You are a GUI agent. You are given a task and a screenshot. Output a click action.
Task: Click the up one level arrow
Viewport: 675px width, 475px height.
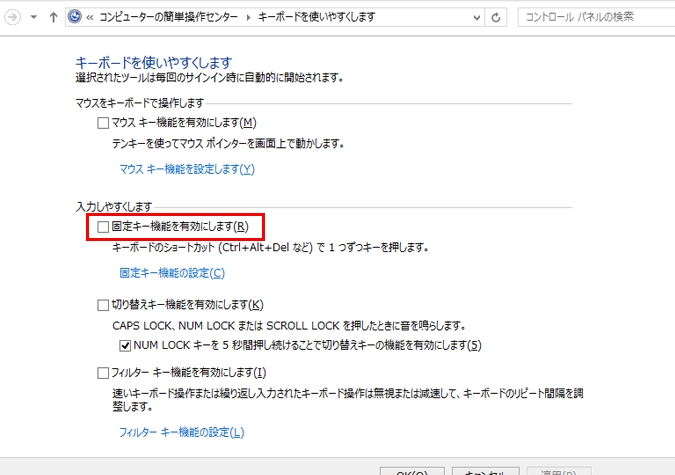point(53,18)
